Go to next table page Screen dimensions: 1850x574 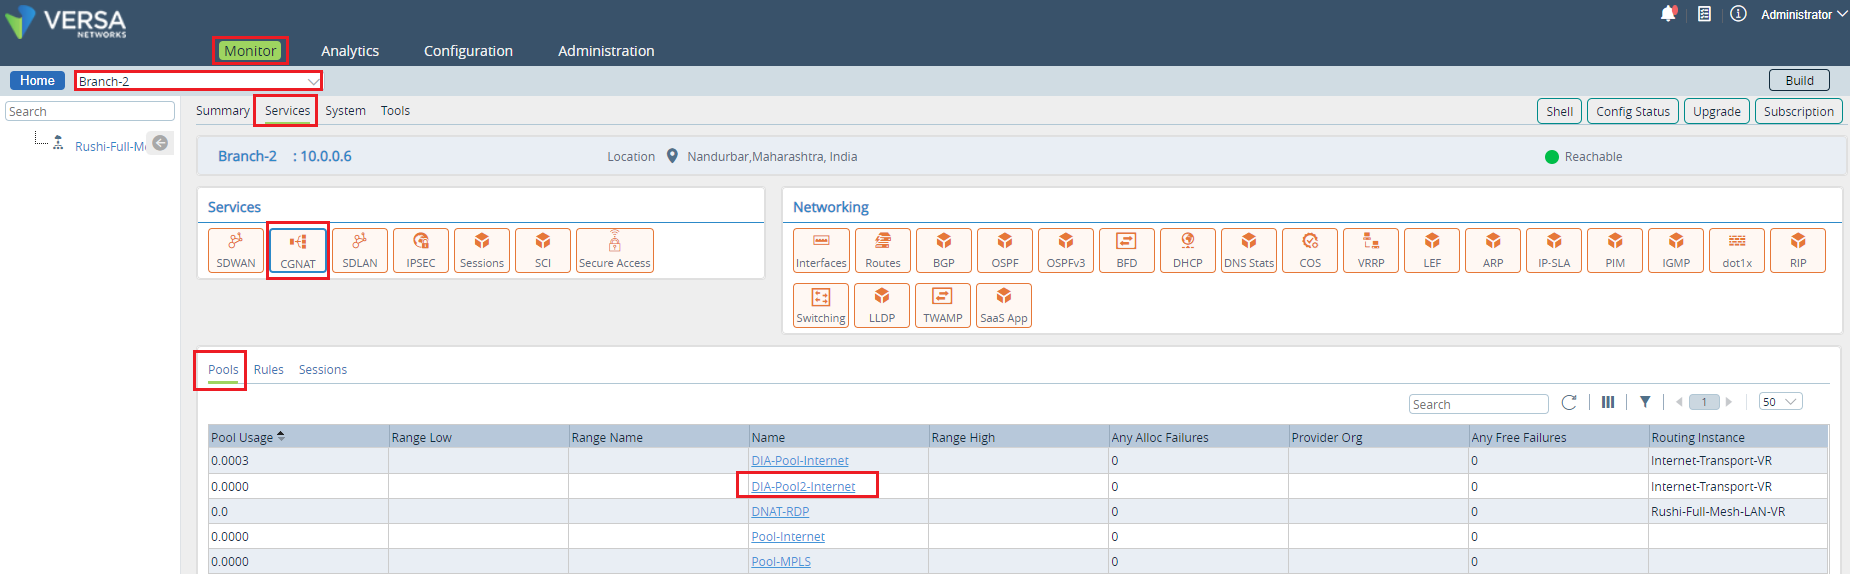[1729, 402]
